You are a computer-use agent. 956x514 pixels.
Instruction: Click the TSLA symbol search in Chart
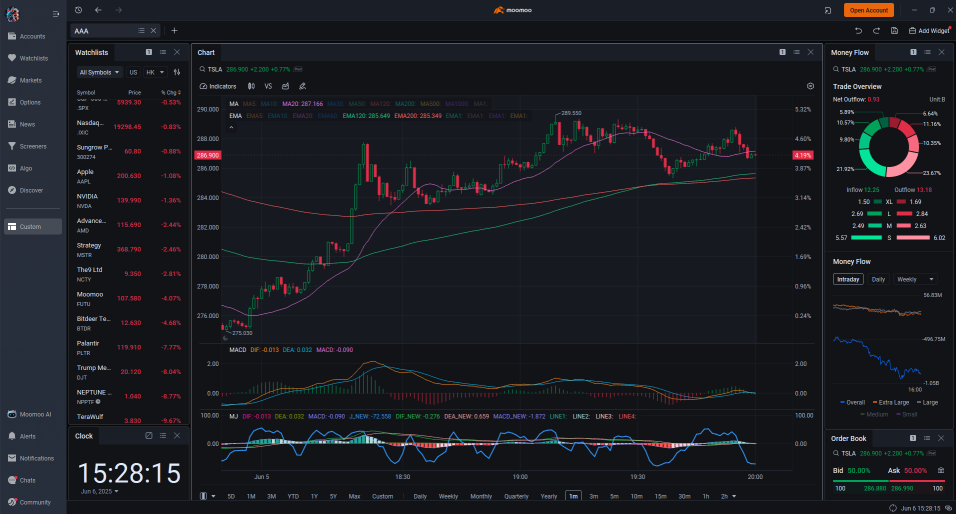point(211,70)
